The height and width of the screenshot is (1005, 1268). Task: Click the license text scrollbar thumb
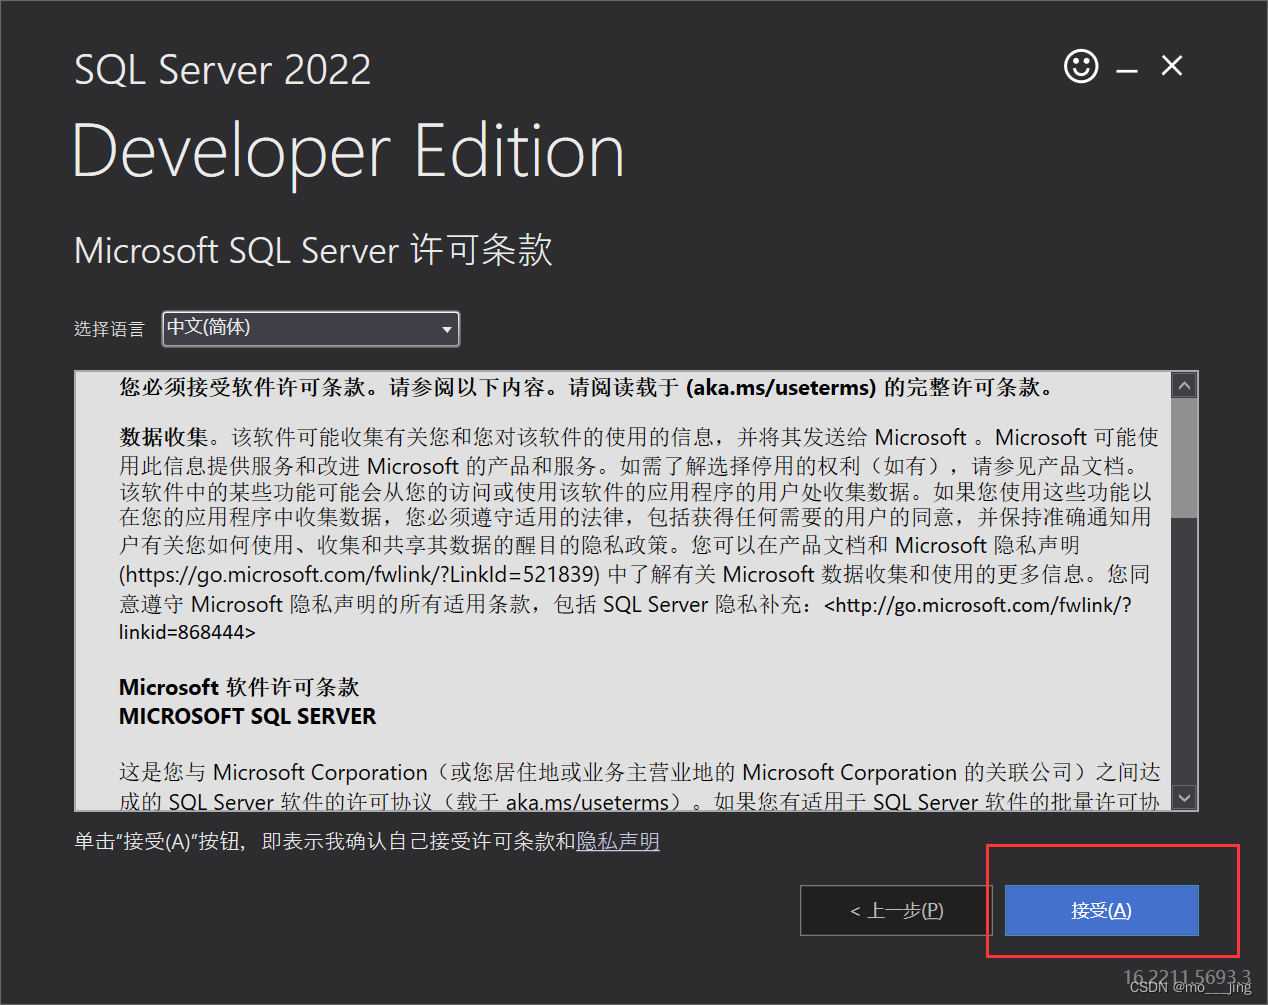click(1185, 458)
